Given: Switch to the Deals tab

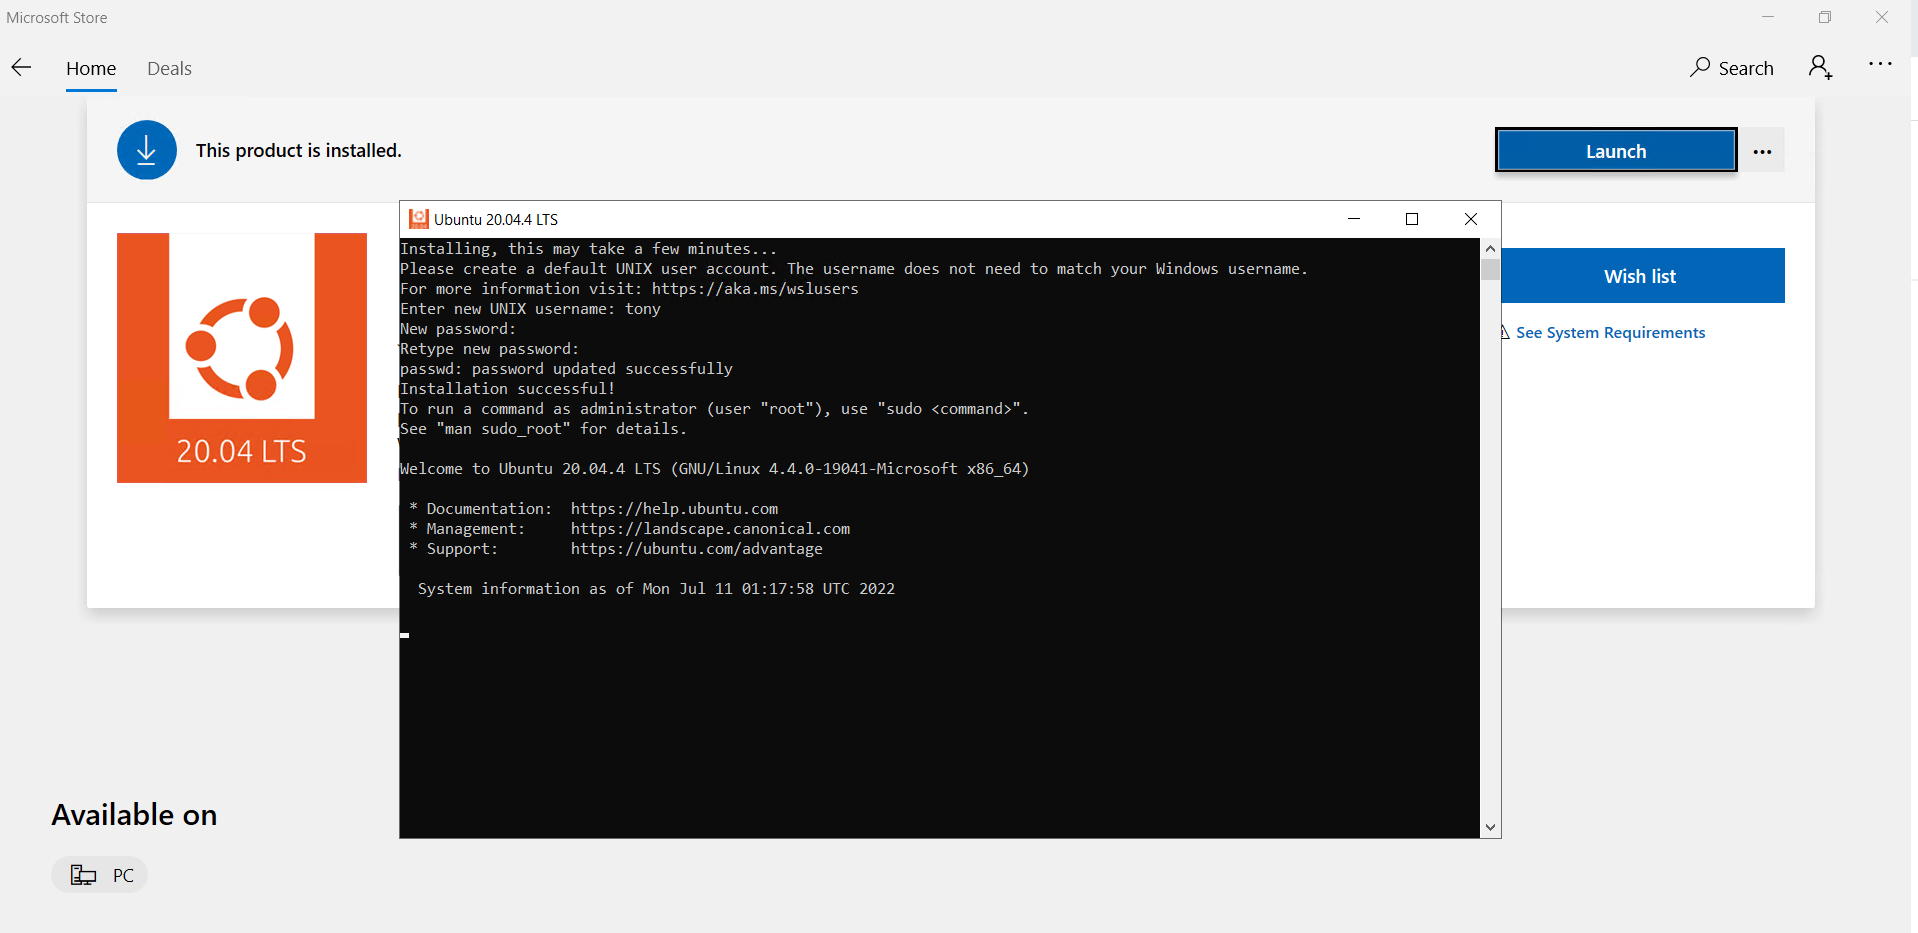Looking at the screenshot, I should [169, 68].
